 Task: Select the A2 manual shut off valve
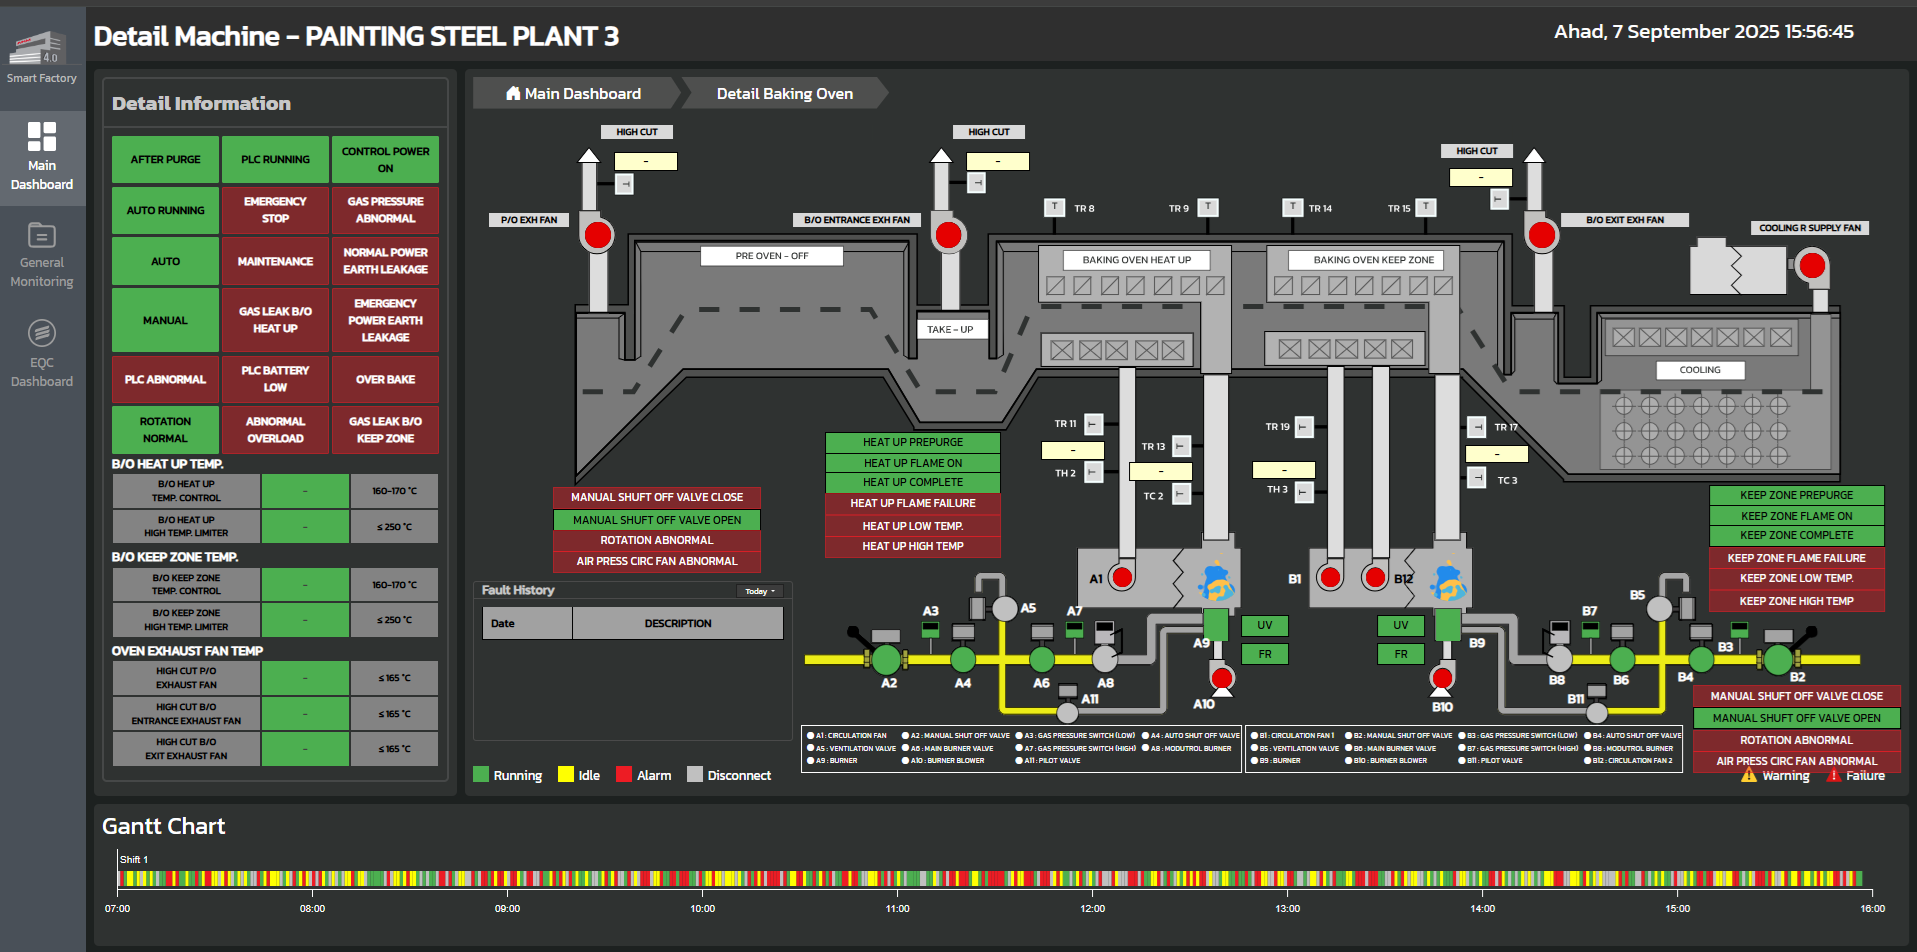886,659
